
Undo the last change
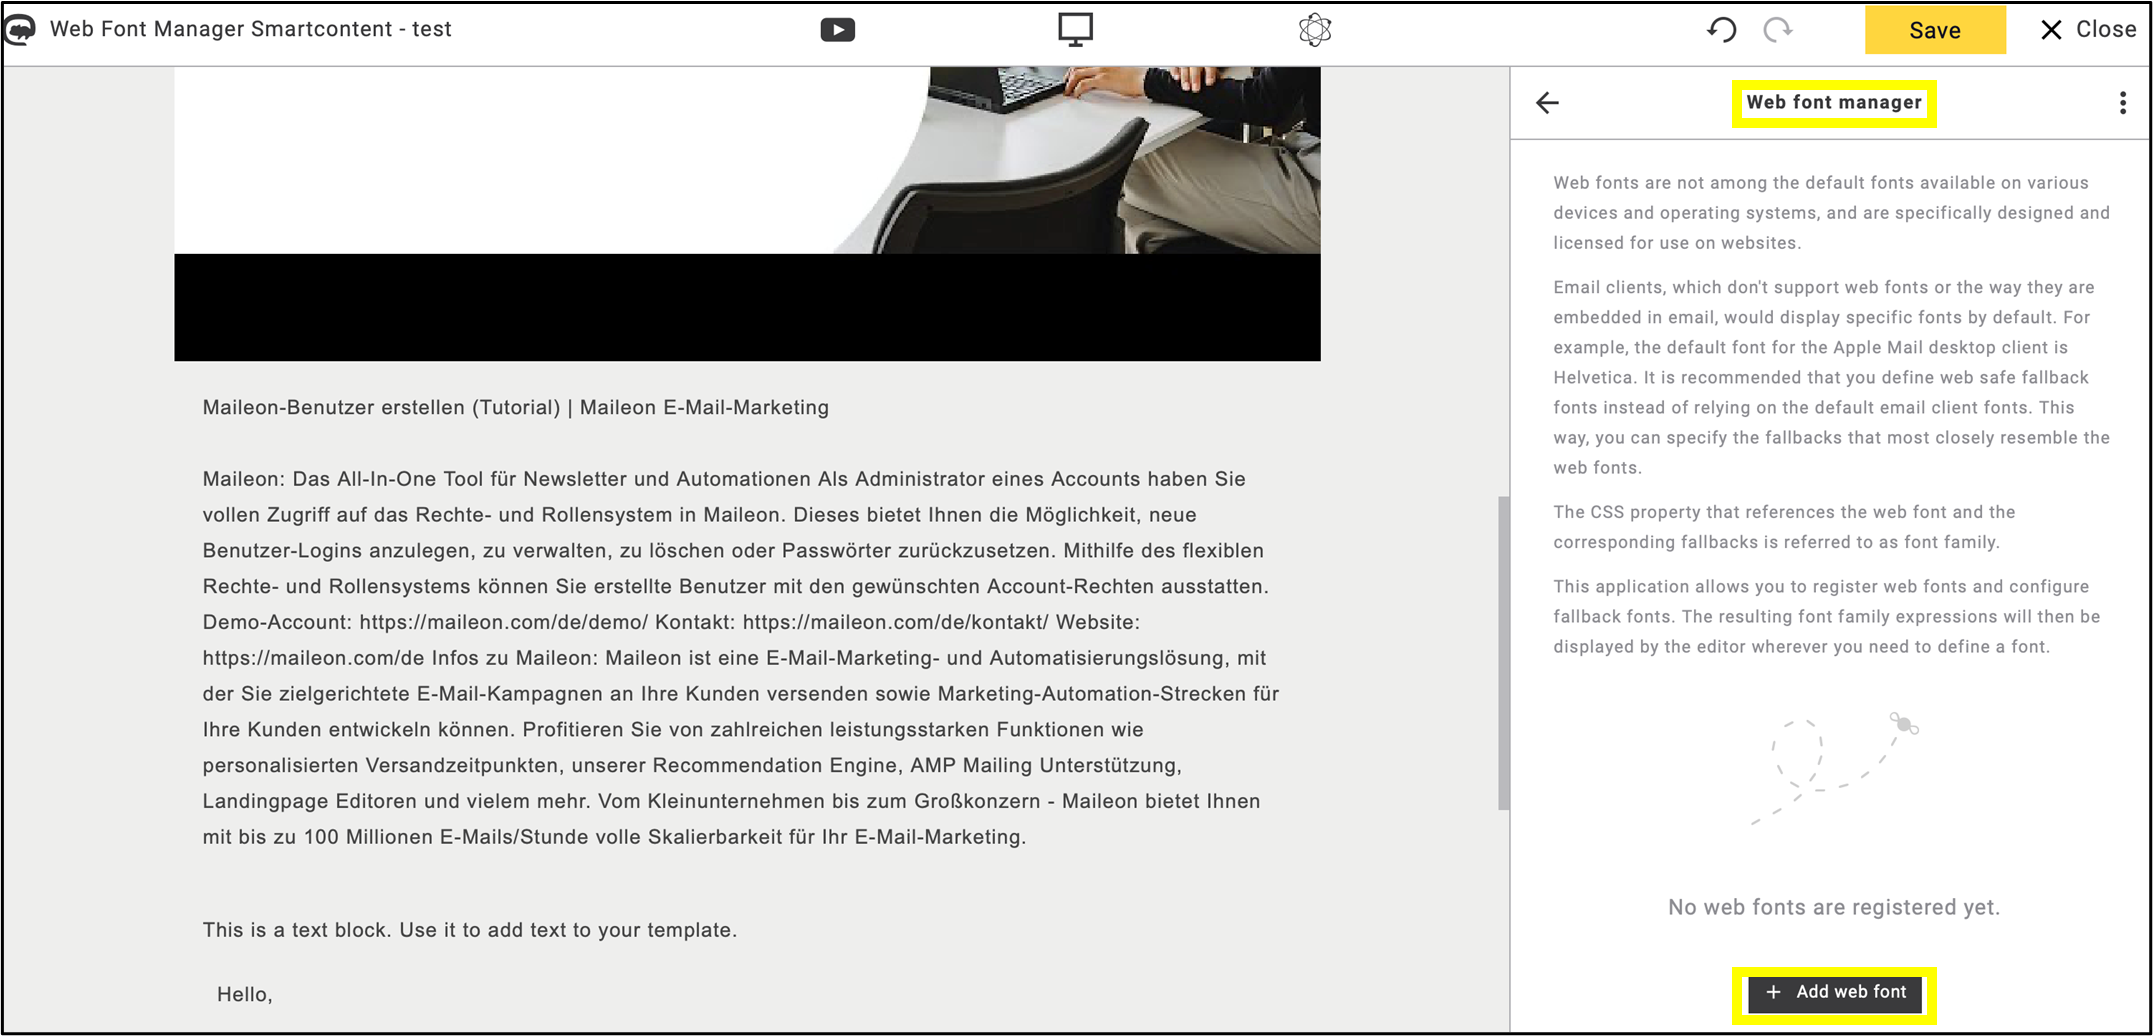point(1721,30)
